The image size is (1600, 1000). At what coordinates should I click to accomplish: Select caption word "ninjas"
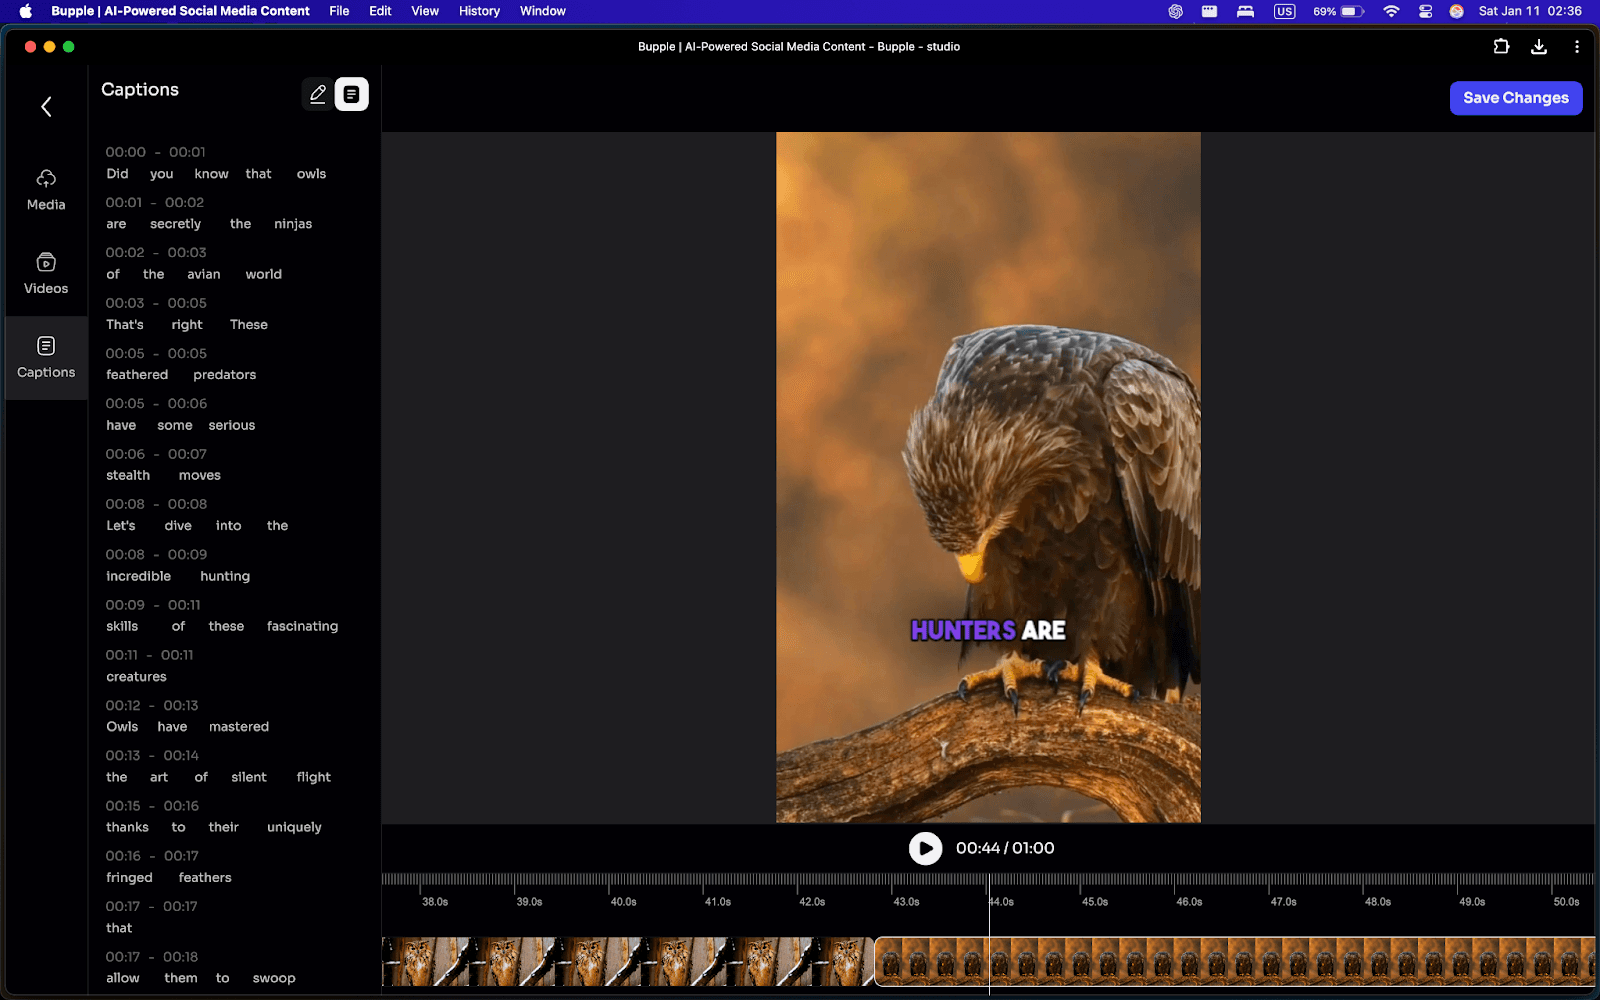[293, 224]
